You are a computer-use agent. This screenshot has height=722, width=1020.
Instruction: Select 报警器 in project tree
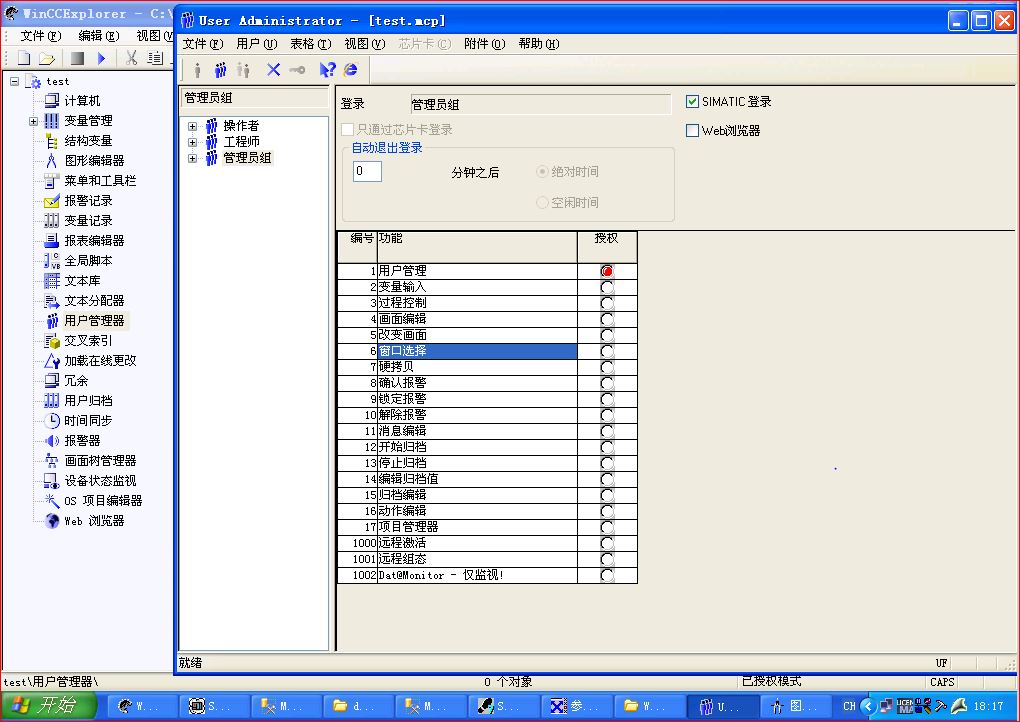[x=82, y=441]
